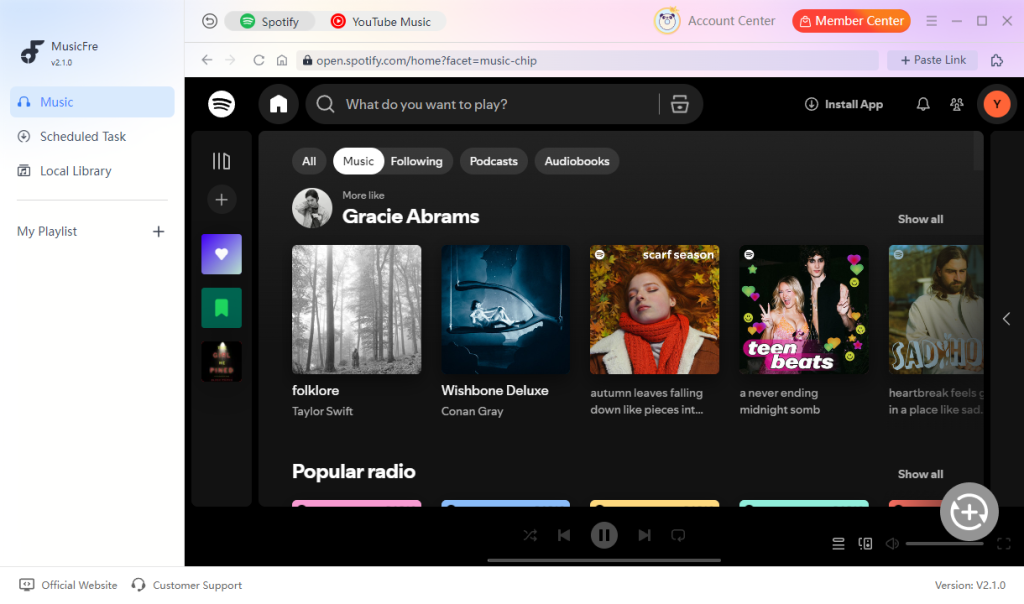Open the Wishbone Deluxe album cover
This screenshot has width=1024, height=604.
point(505,310)
